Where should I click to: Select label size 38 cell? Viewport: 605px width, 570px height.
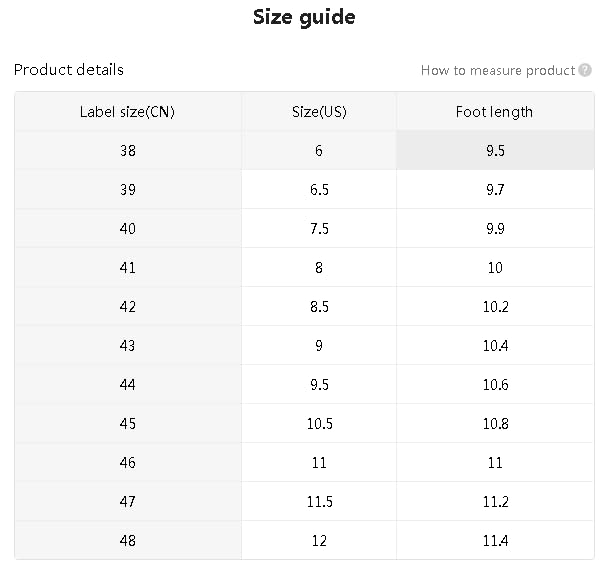[127, 151]
